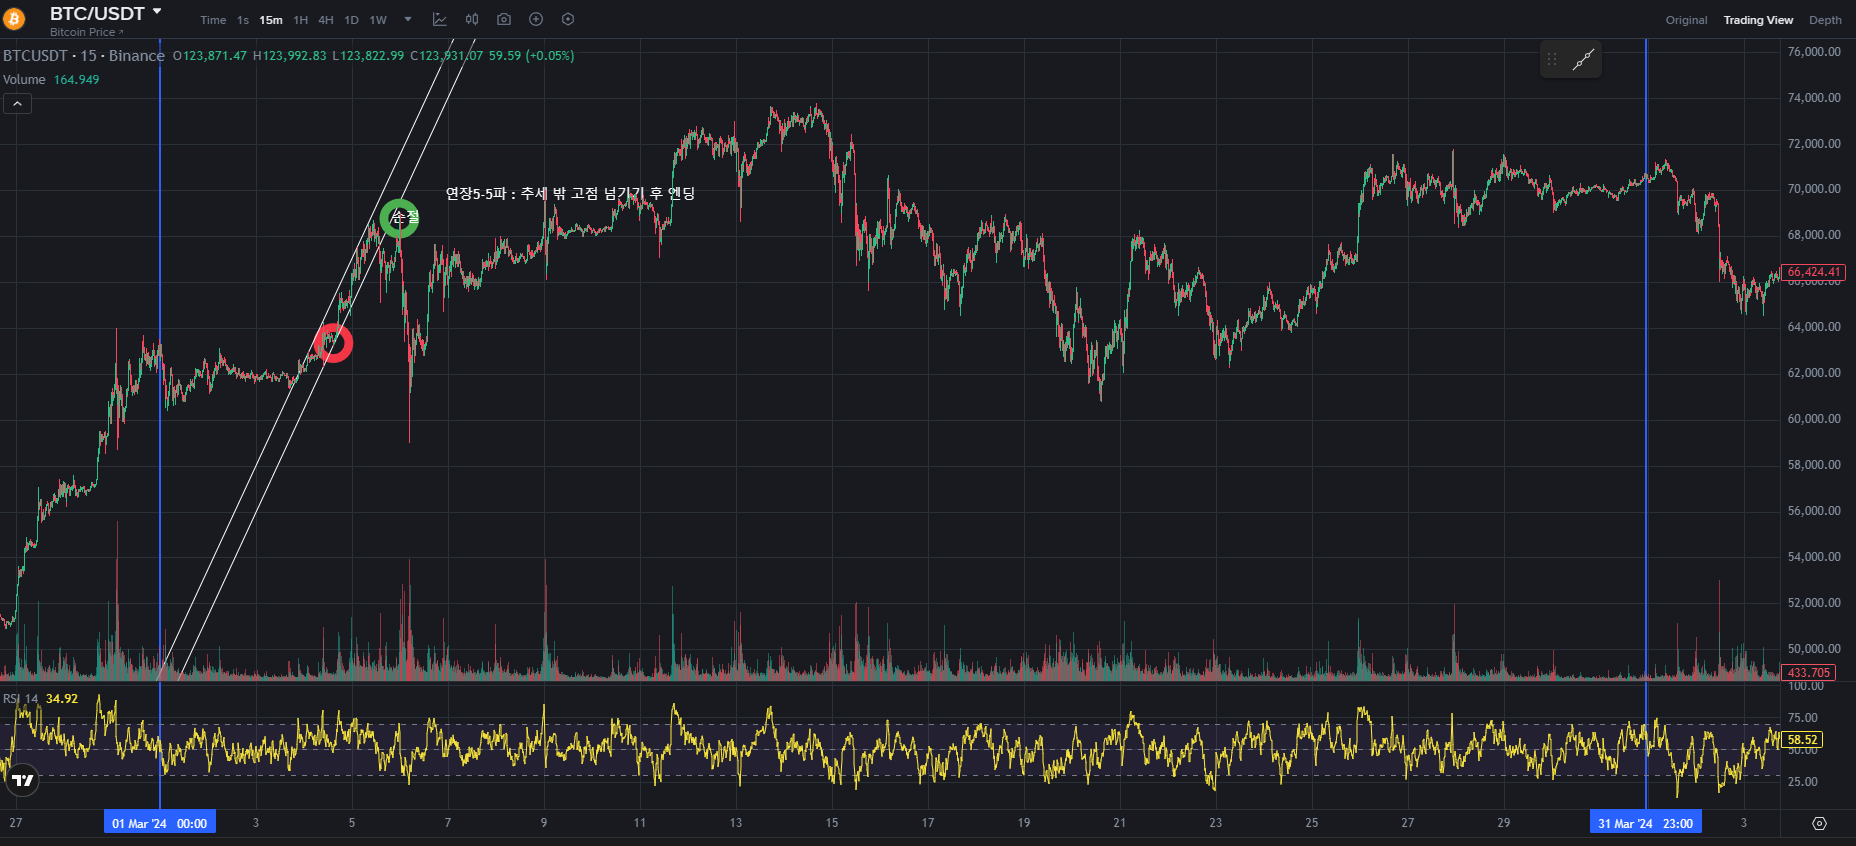Open the Bitcoin Price link
Screen dimensions: 1856x846
[x=86, y=32]
